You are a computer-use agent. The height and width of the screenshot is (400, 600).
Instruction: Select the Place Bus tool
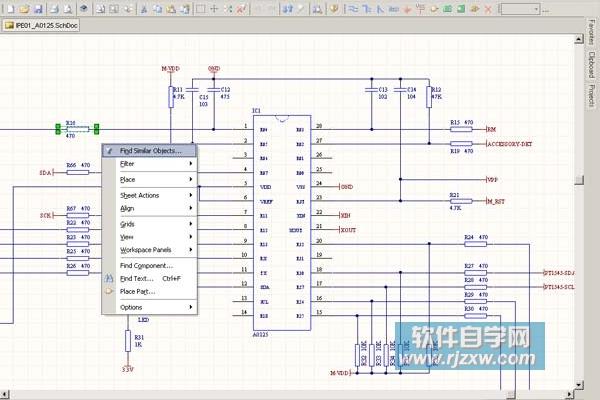(x=367, y=8)
